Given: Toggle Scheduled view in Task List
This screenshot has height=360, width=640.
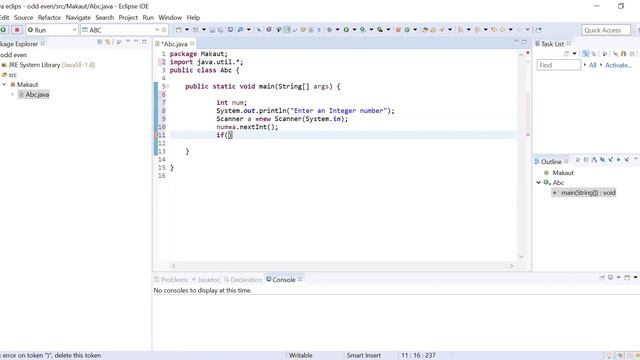Looking at the screenshot, I should (x=594, y=53).
